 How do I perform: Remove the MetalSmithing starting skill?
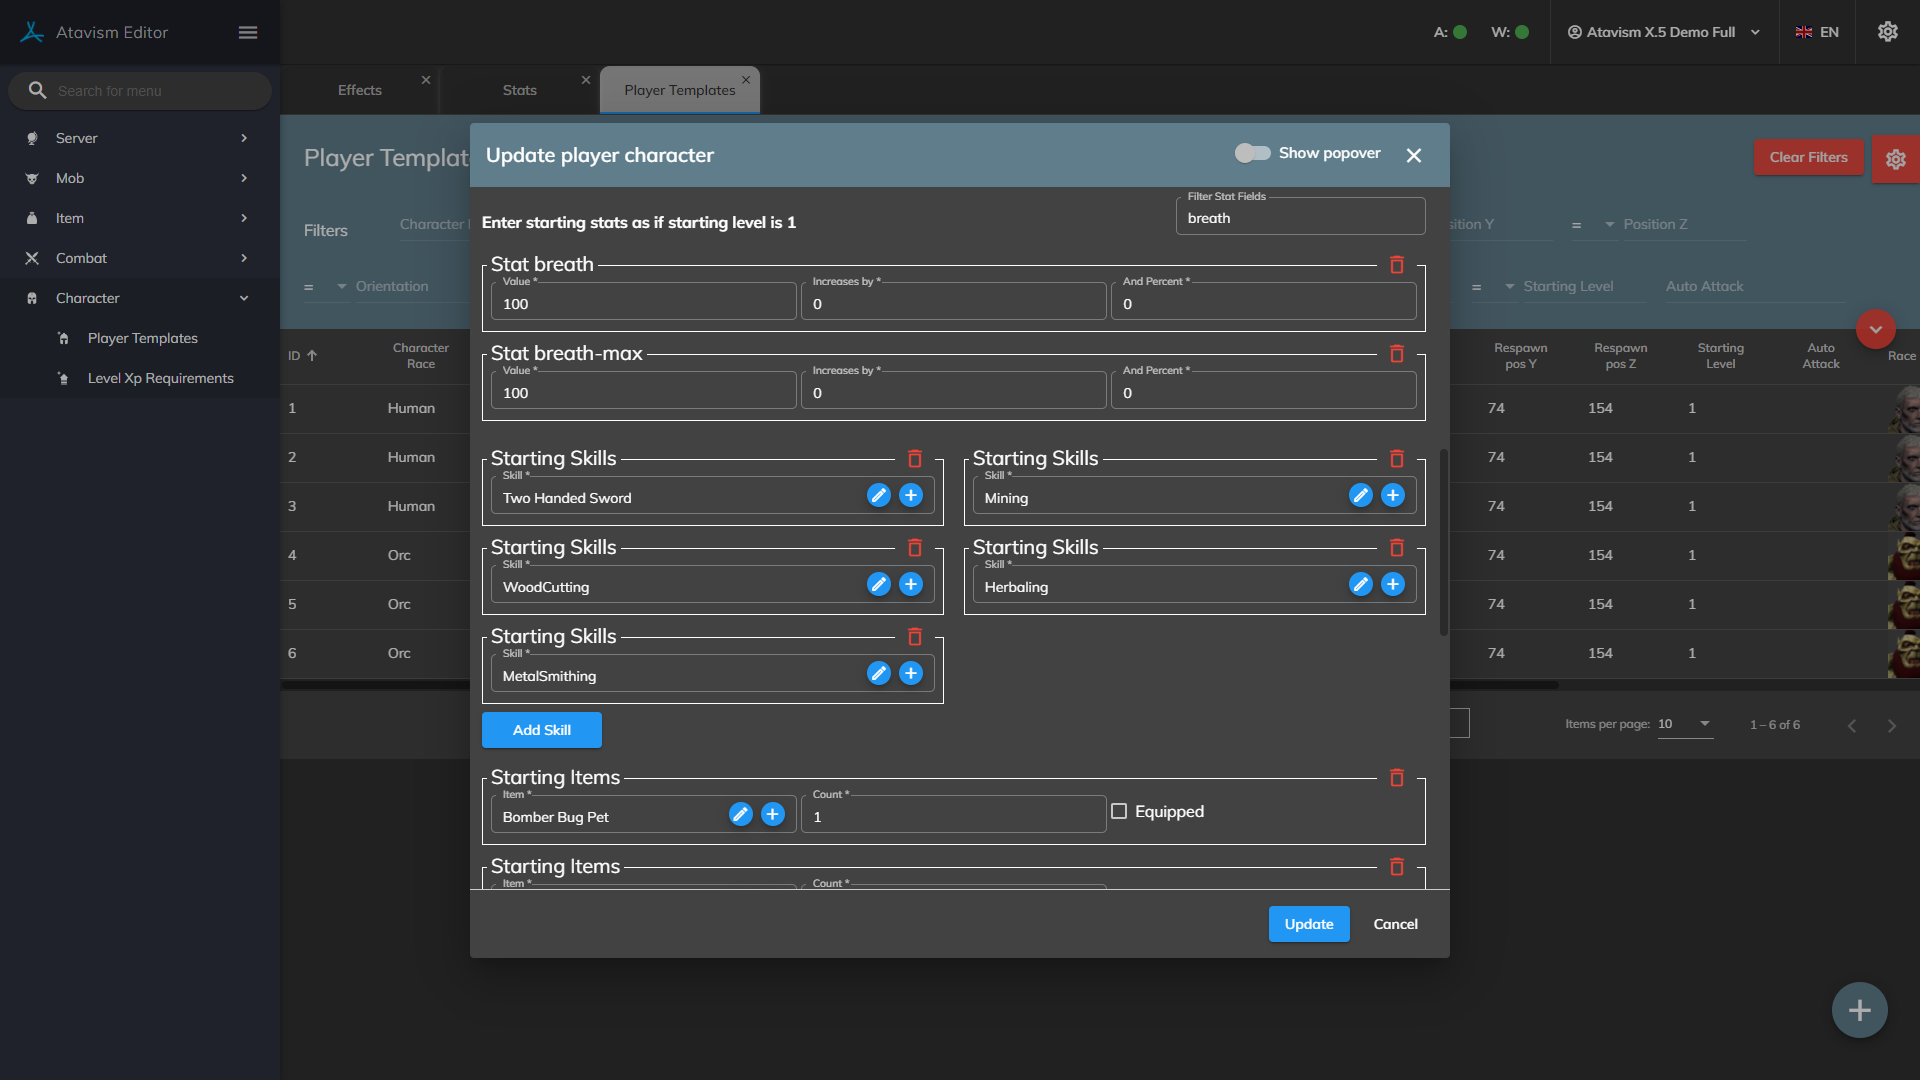[x=914, y=637]
